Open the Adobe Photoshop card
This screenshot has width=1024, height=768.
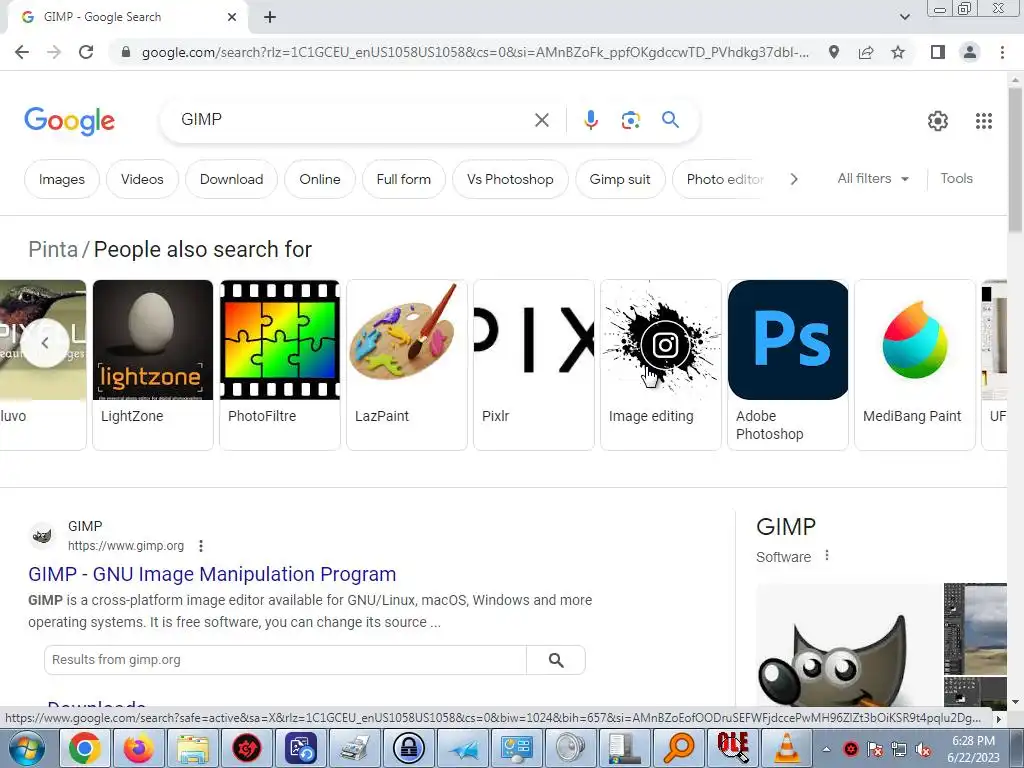788,364
